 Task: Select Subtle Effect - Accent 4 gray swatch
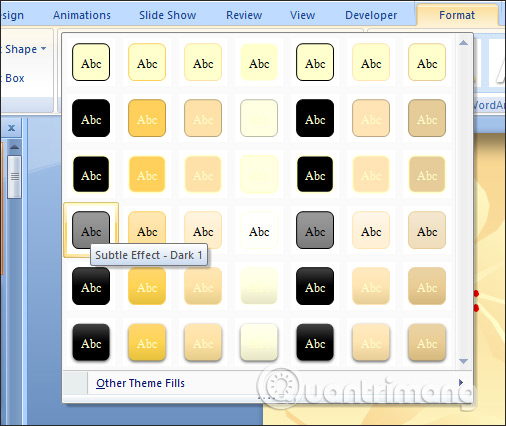[315, 230]
